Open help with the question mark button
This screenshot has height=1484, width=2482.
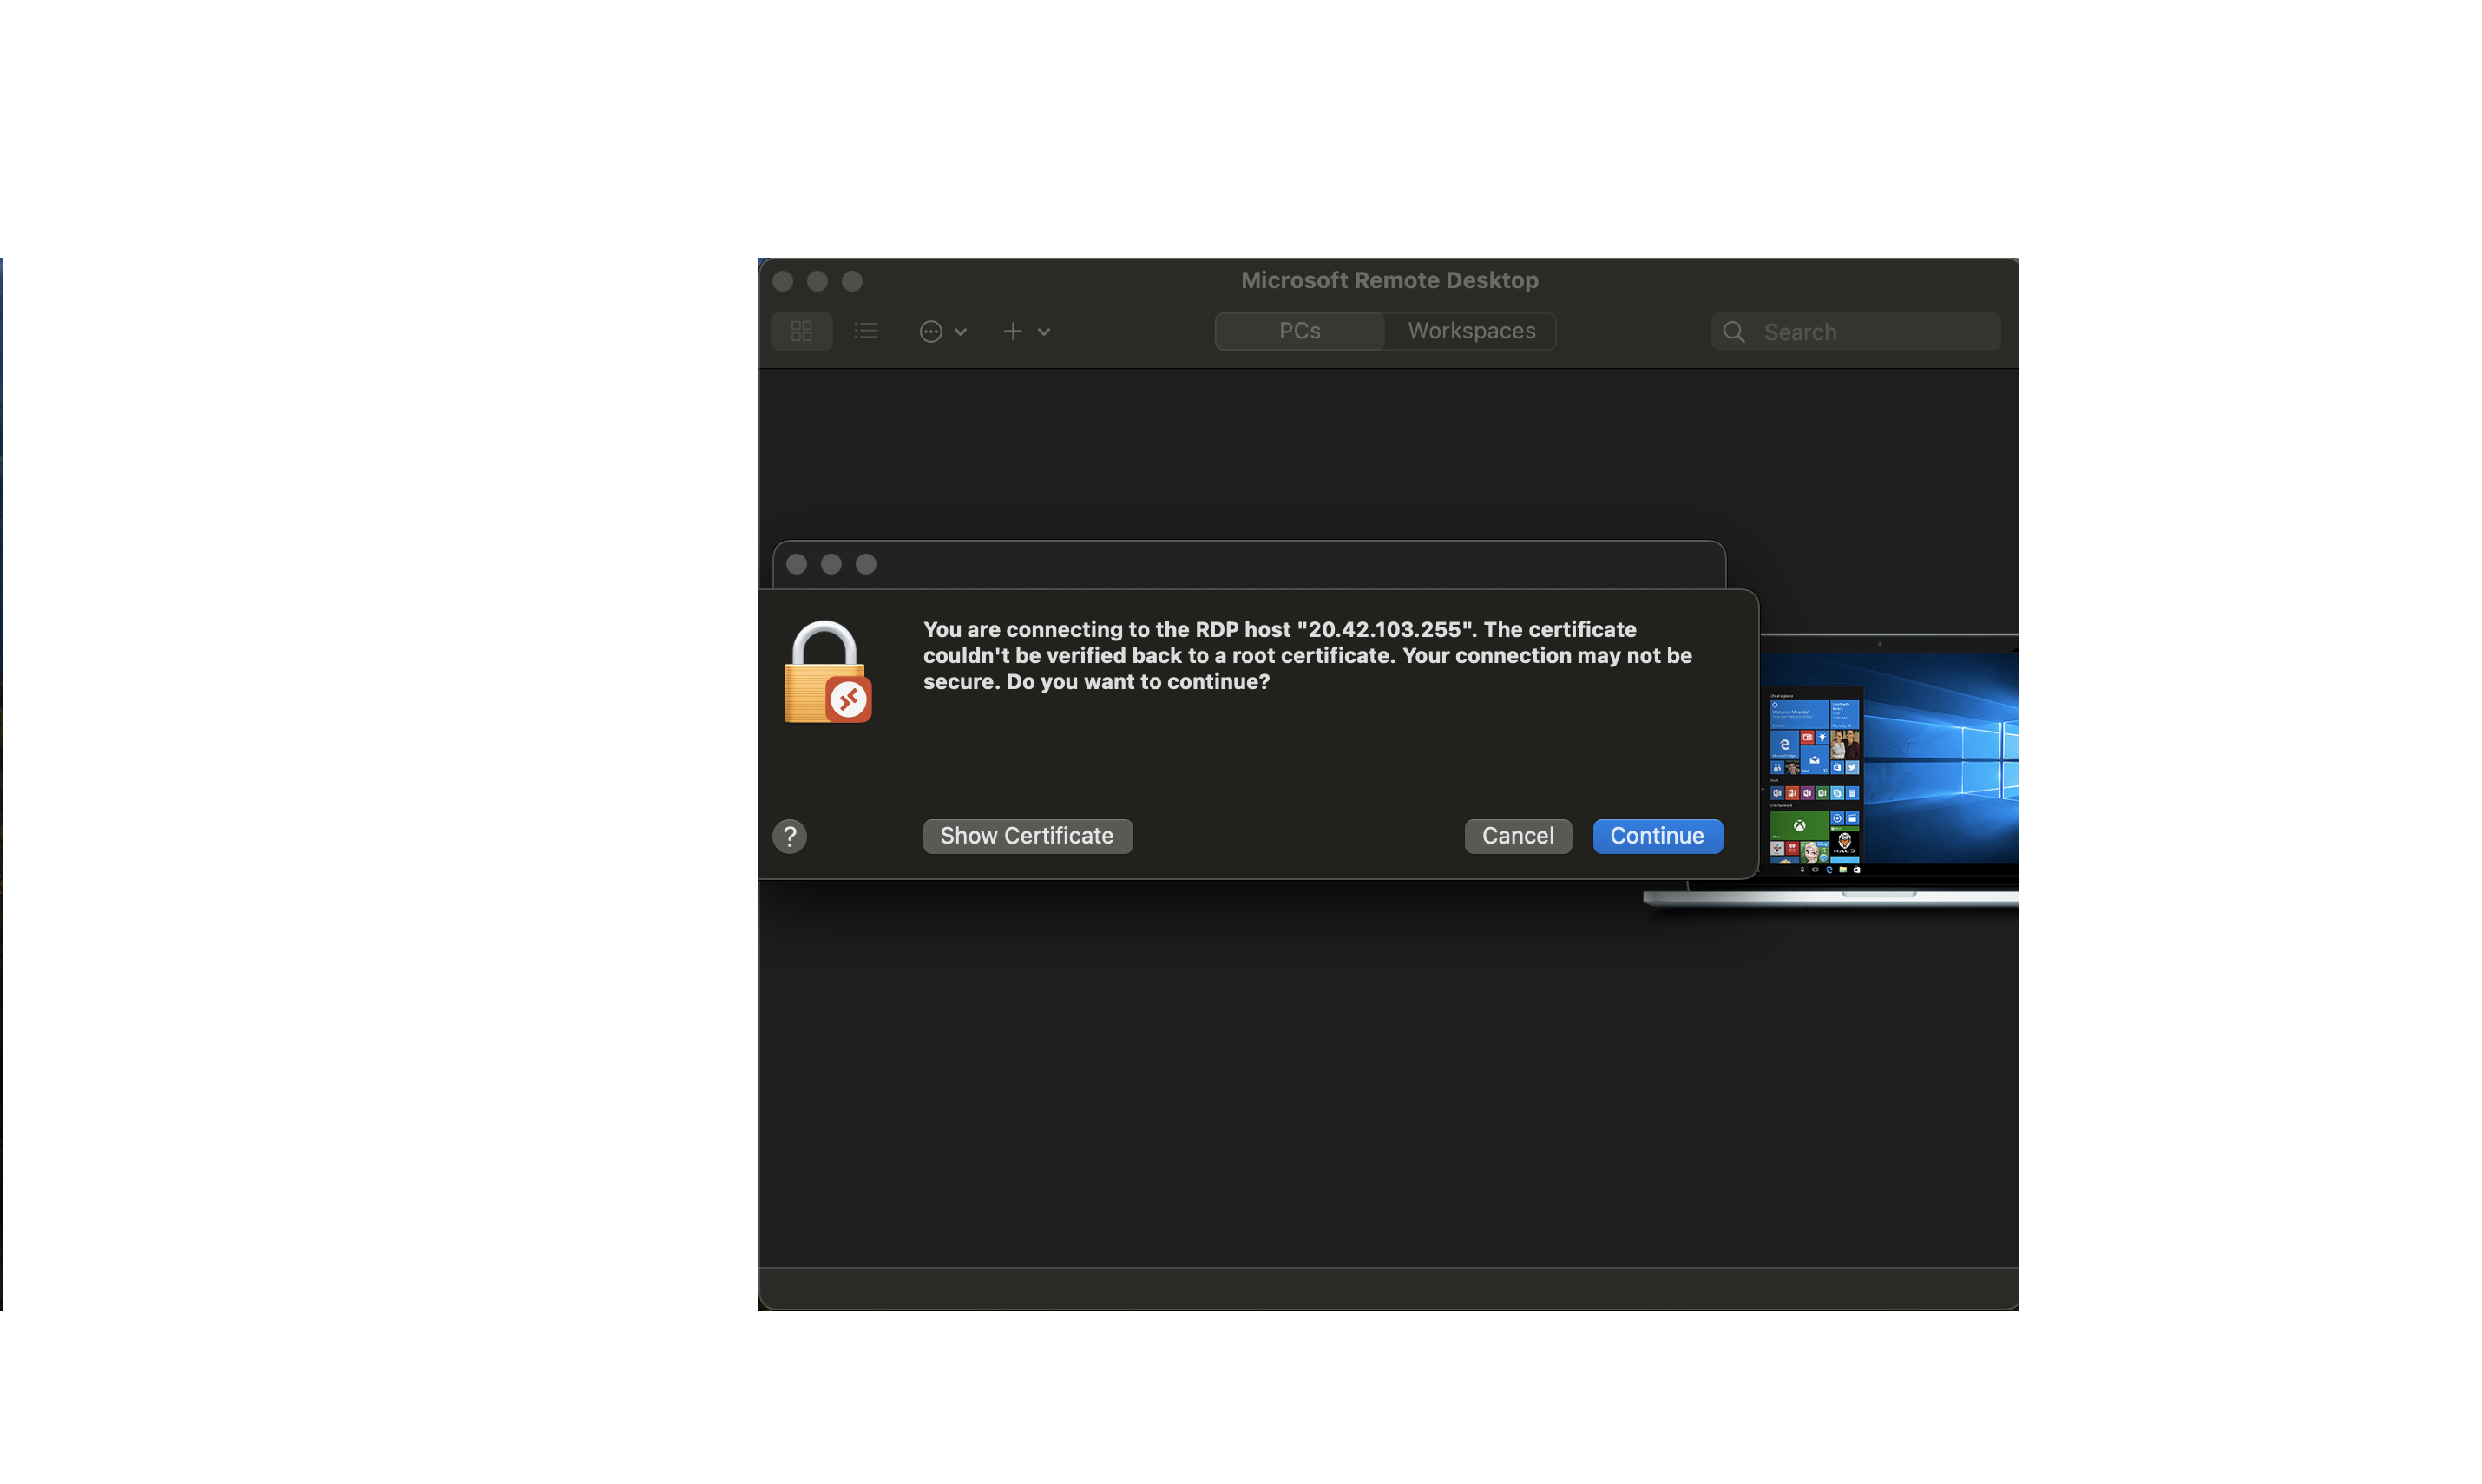click(x=789, y=836)
